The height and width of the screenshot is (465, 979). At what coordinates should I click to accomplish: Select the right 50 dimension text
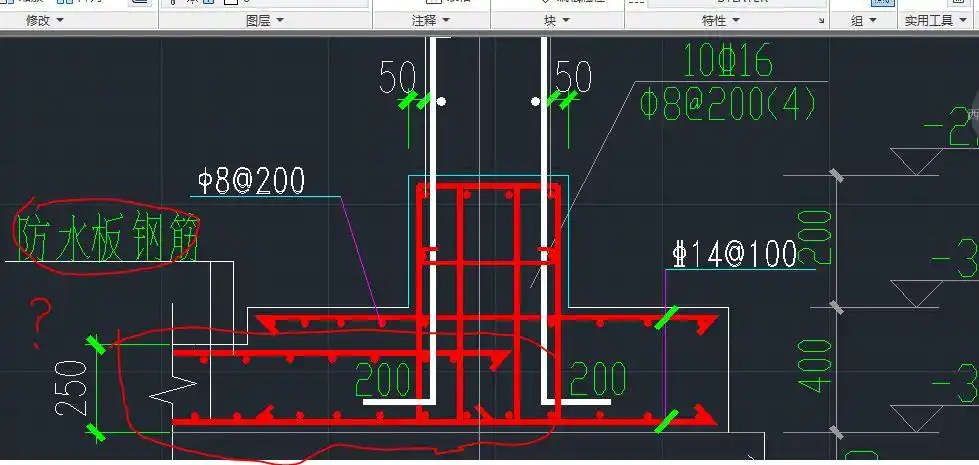pyautogui.click(x=573, y=77)
